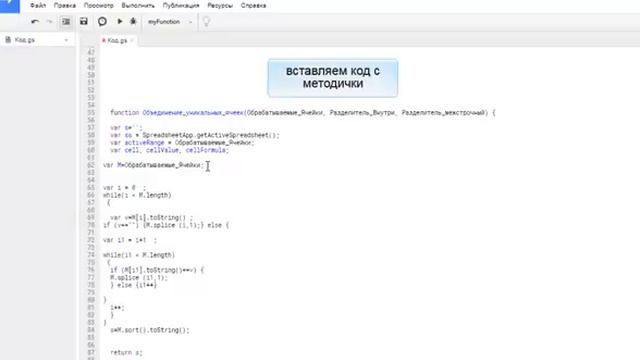Viewport: 640px width, 360px height.
Task: Run the script with play icon
Action: pyautogui.click(x=120, y=21)
